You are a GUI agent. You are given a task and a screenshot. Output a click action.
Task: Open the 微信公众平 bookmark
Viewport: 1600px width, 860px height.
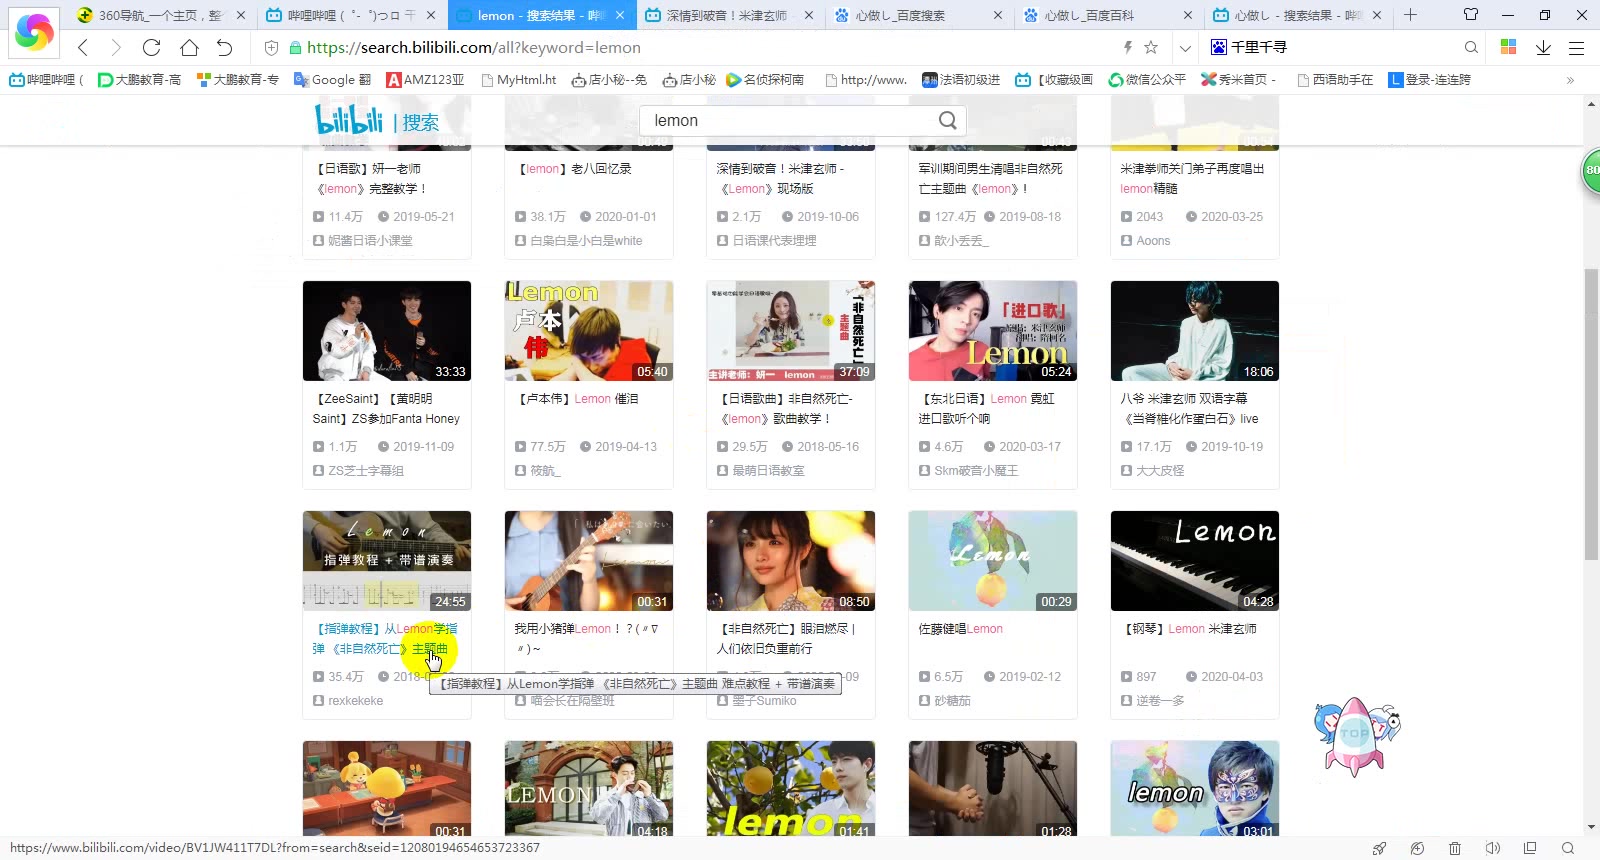(x=1147, y=80)
